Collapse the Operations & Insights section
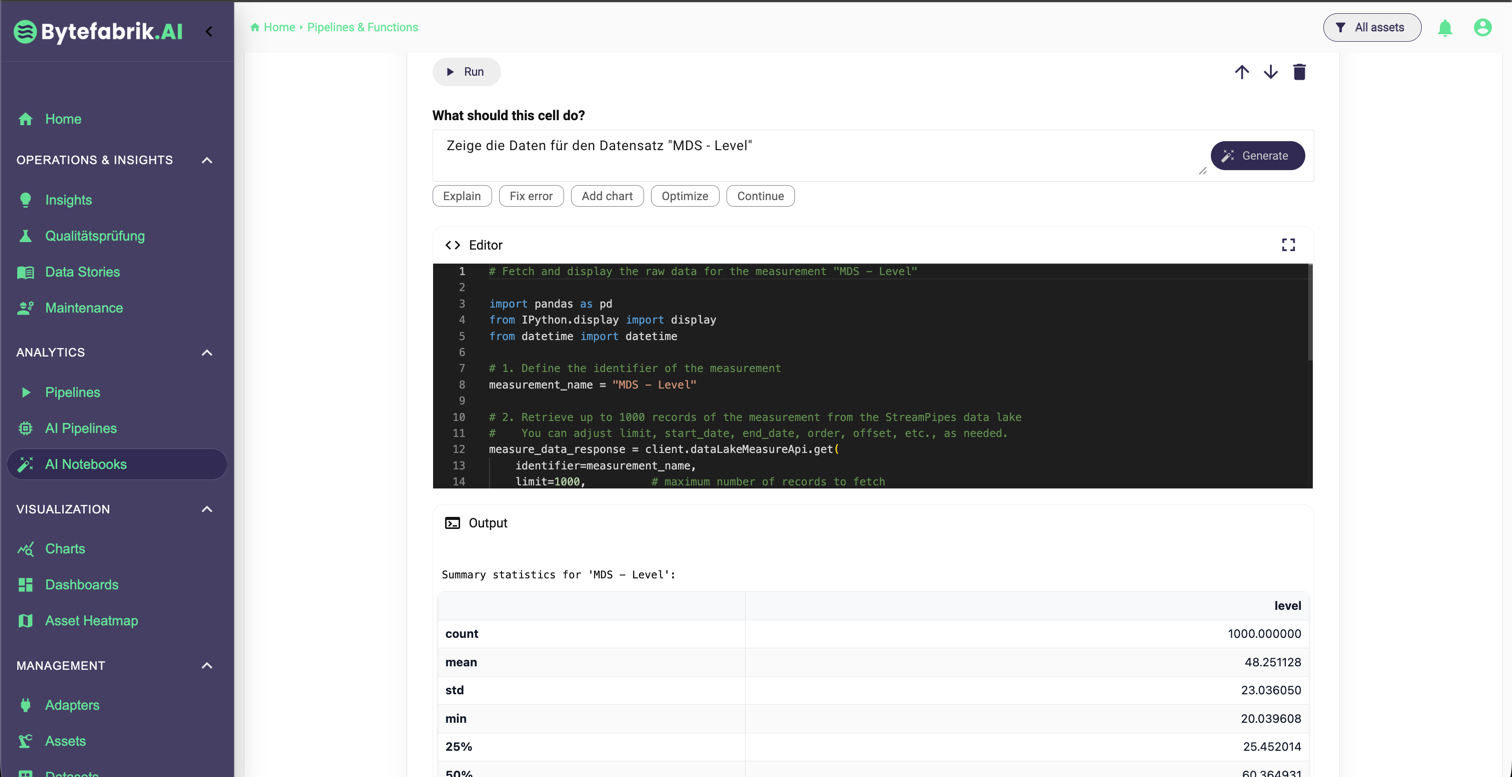 (x=207, y=160)
